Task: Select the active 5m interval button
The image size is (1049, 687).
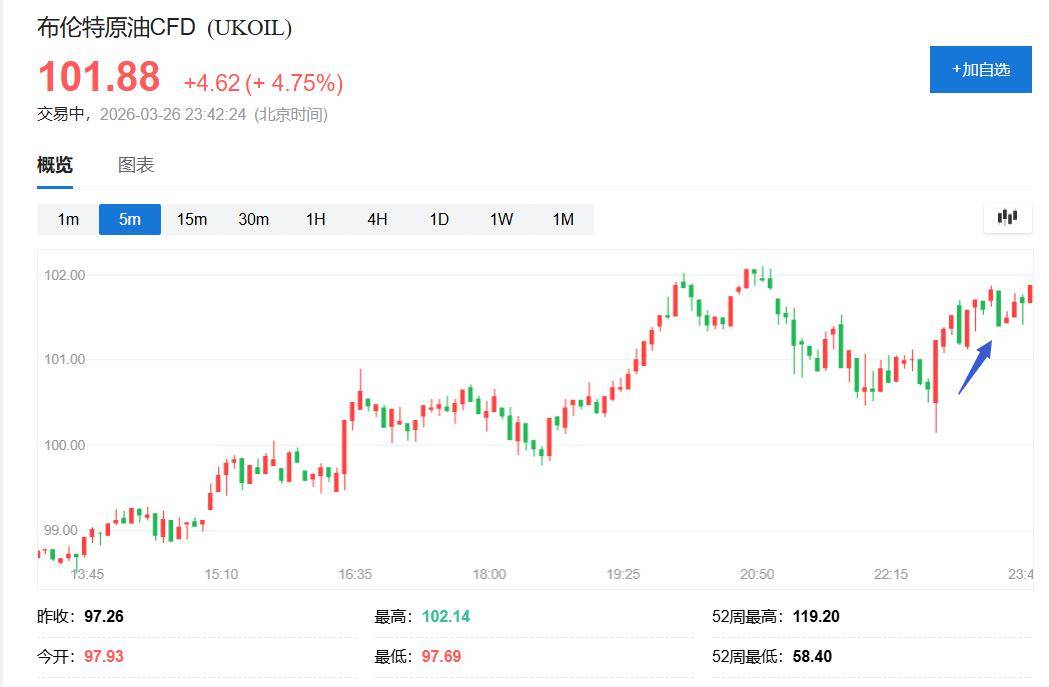Action: [x=130, y=219]
